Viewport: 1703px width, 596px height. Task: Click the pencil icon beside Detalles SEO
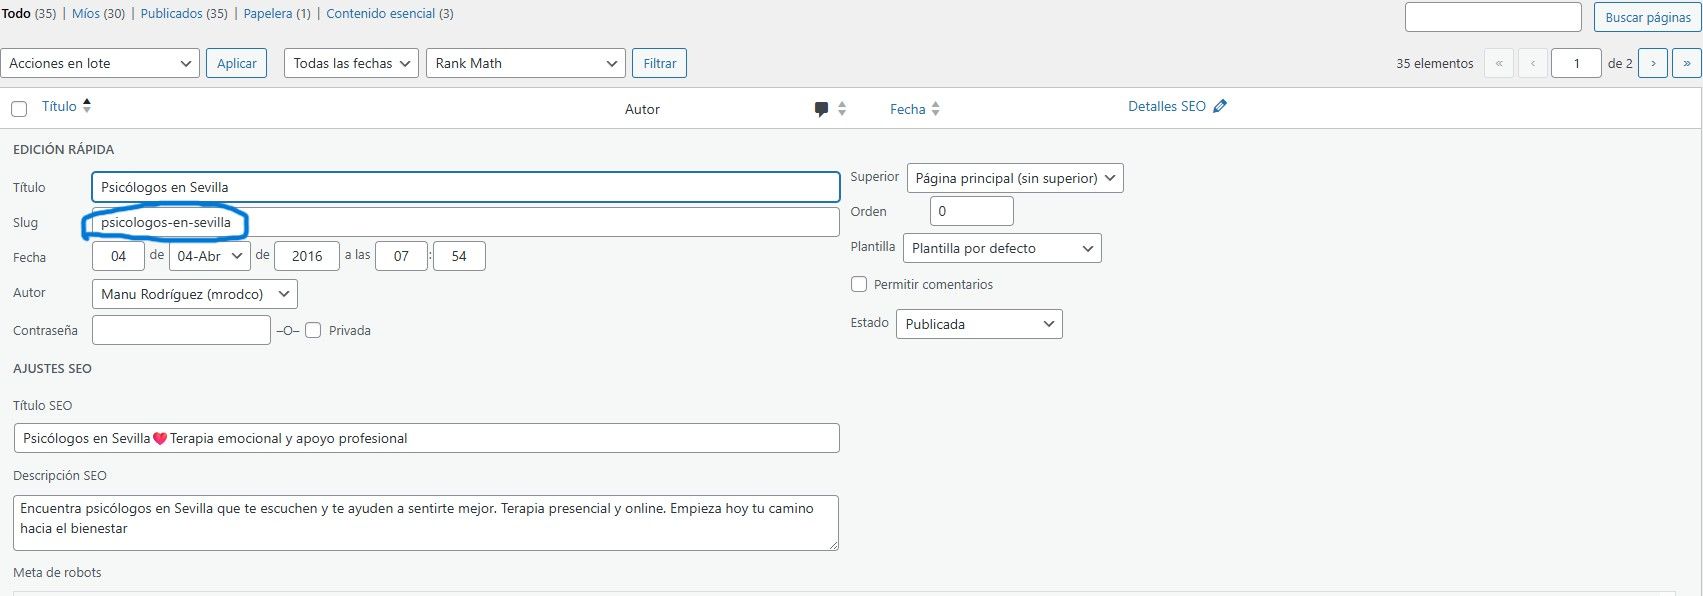1219,106
